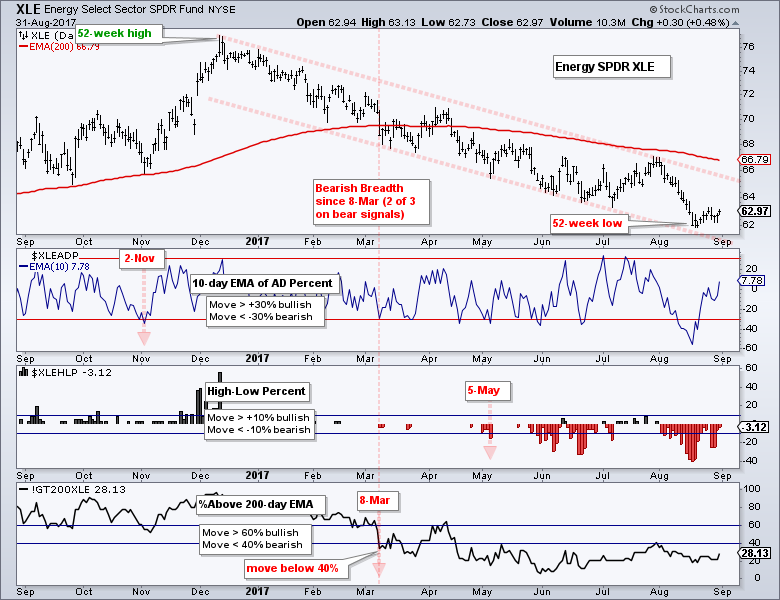Click the small triangle after the Chg value
The width and height of the screenshot is (780, 600).
tap(736, 23)
